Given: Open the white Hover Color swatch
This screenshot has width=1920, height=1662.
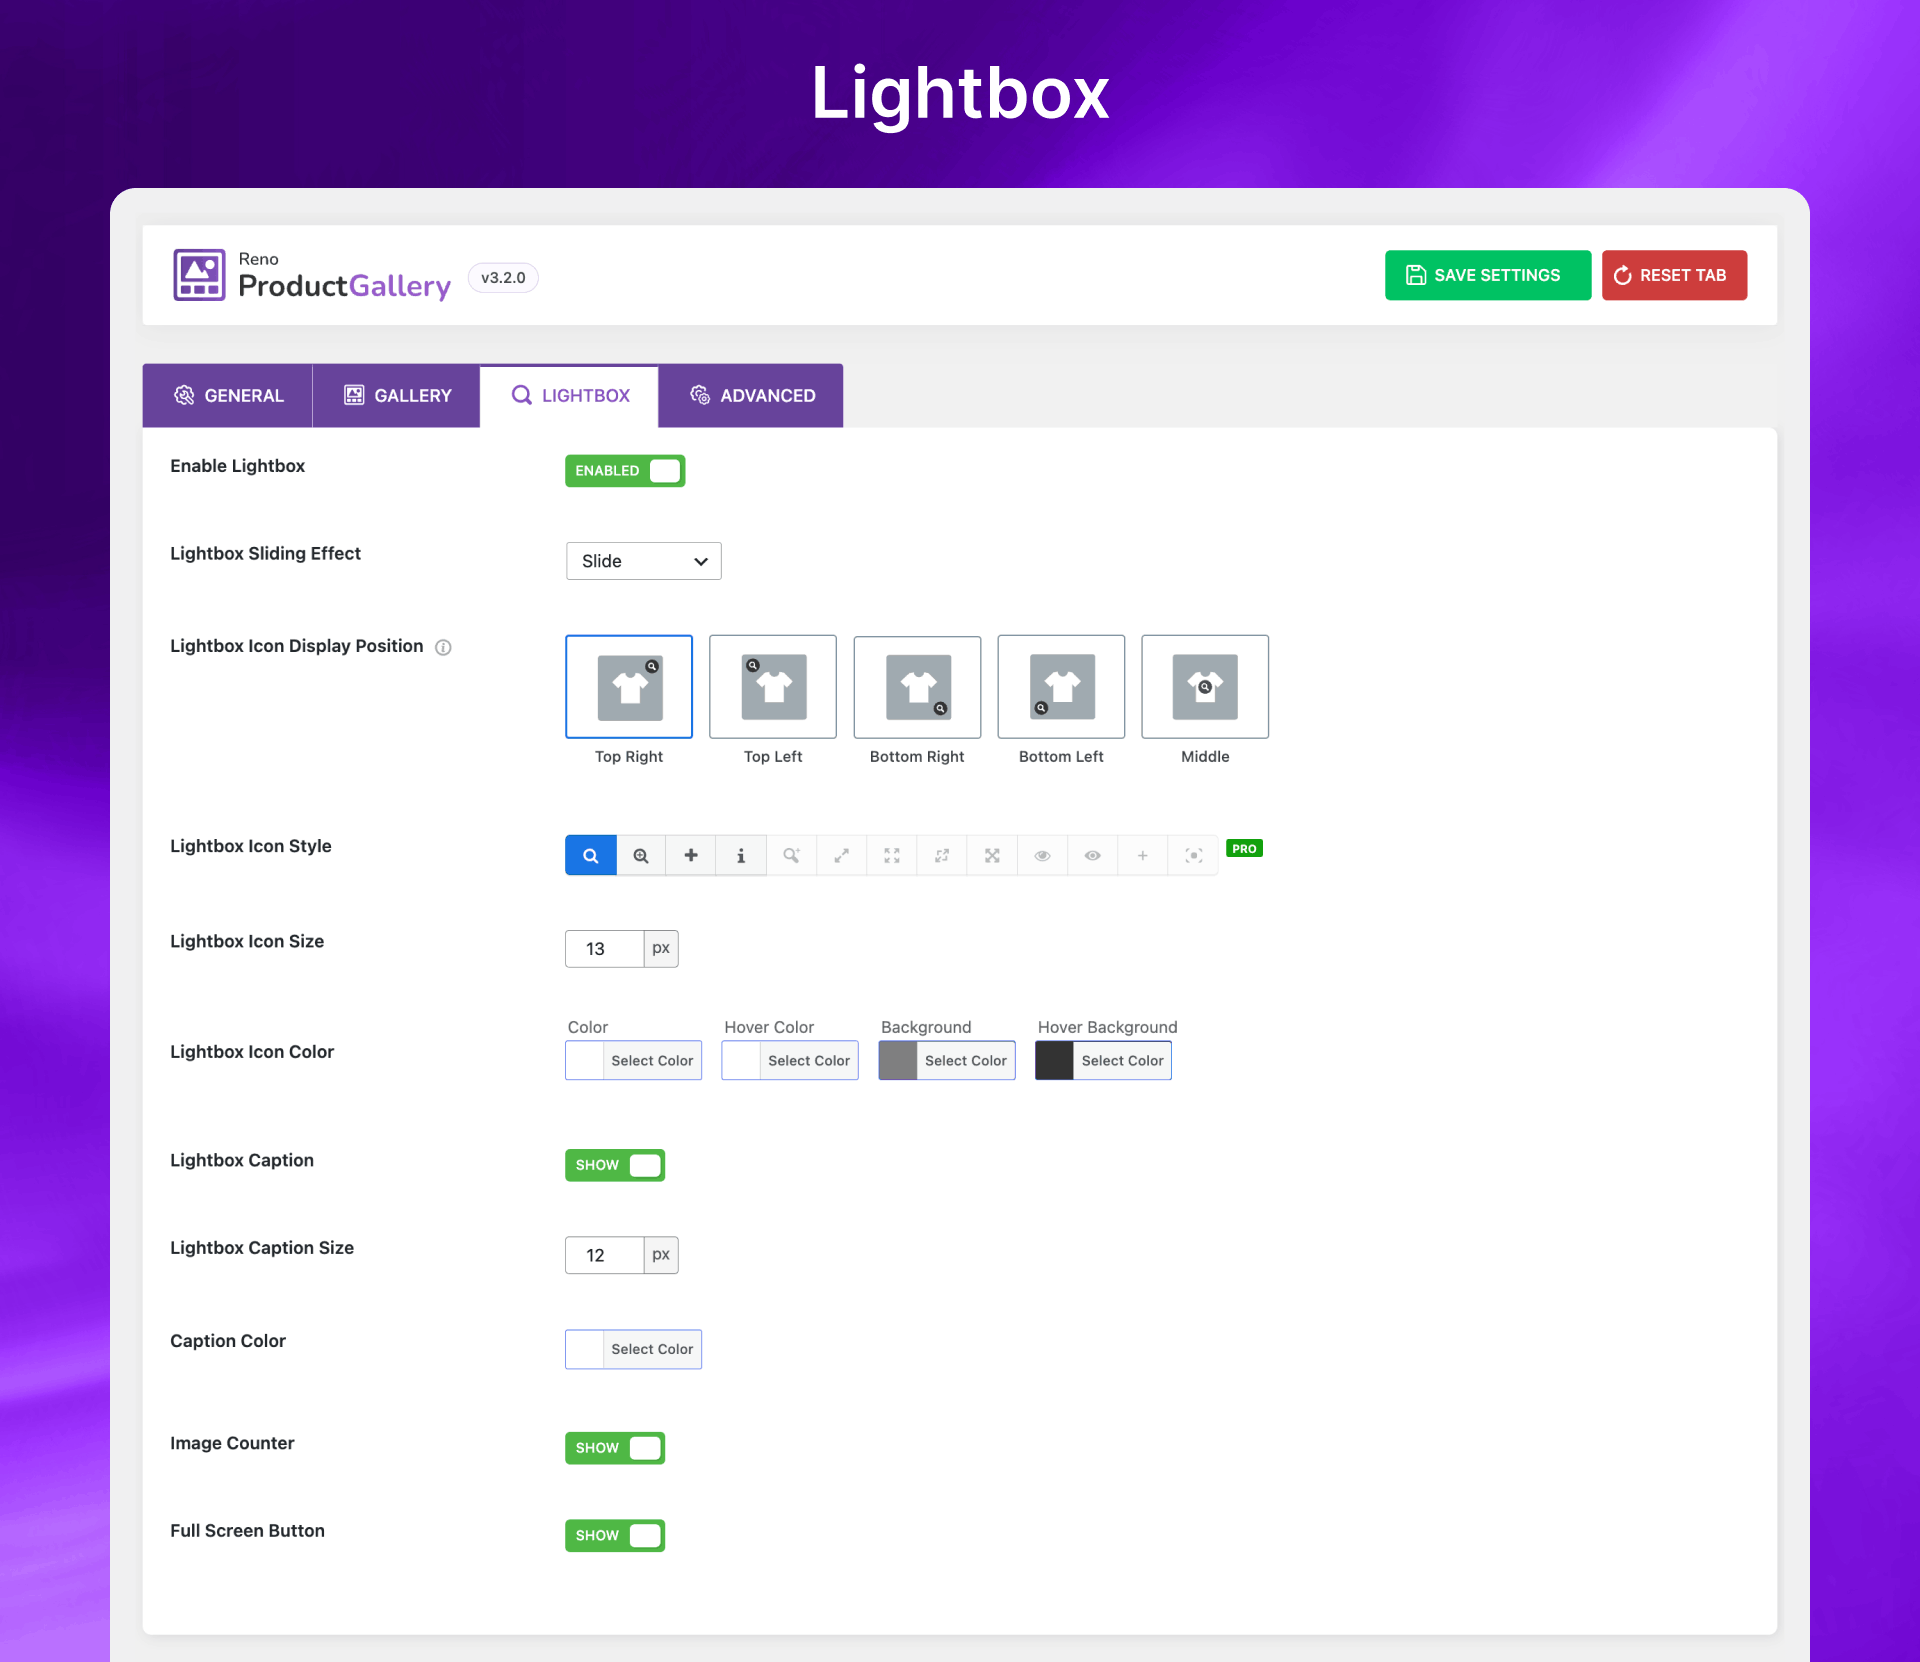Looking at the screenshot, I should tap(741, 1061).
